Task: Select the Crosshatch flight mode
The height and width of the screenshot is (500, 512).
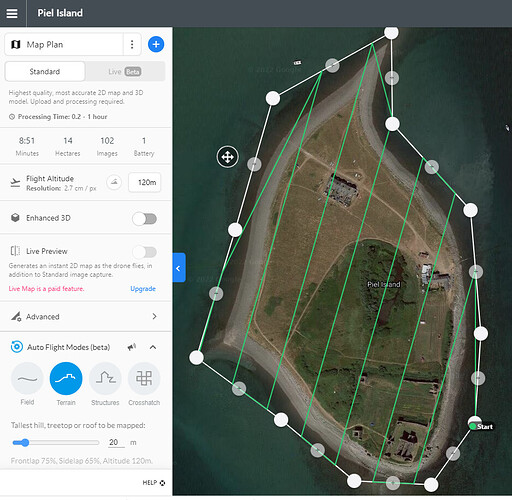Action: coord(144,379)
